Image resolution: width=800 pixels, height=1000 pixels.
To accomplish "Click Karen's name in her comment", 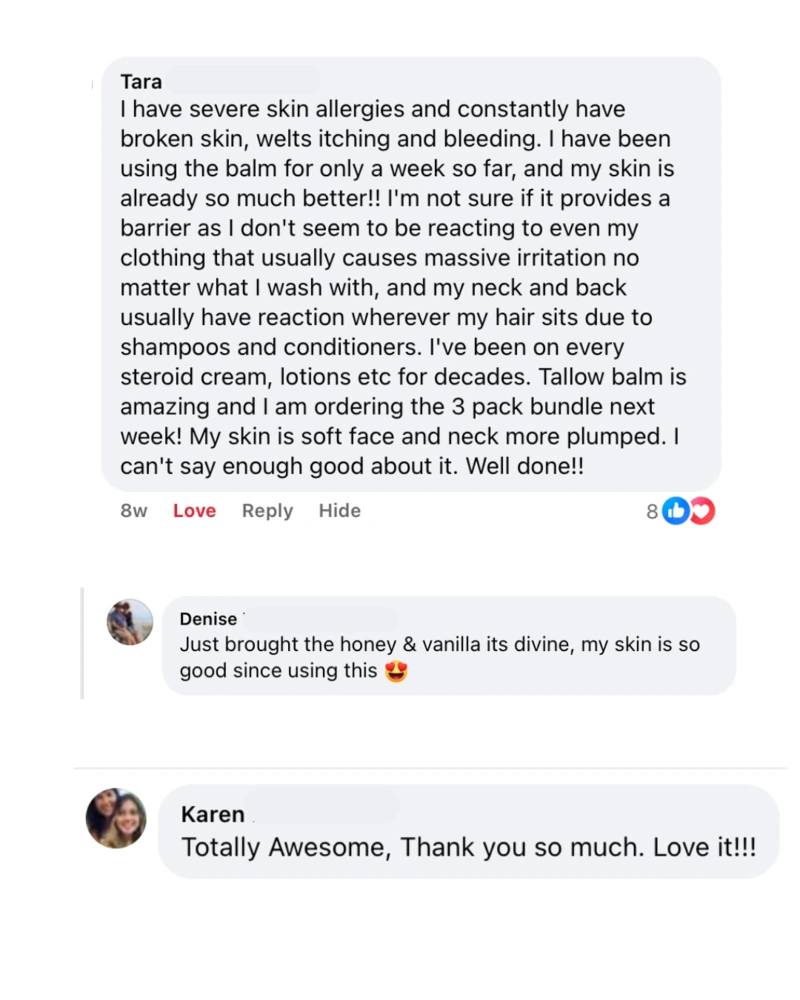I will pos(212,814).
